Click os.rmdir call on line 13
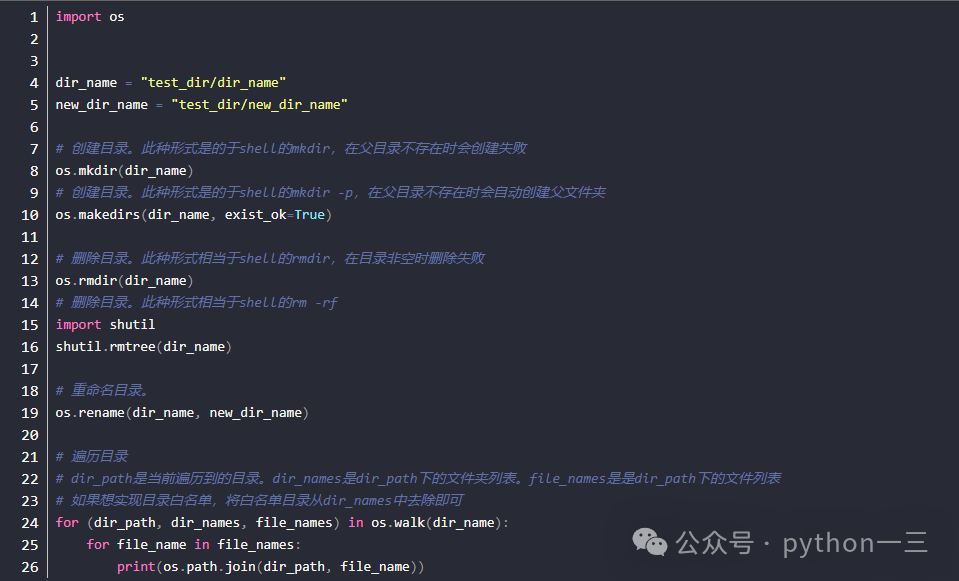The width and height of the screenshot is (959, 581). tap(124, 281)
